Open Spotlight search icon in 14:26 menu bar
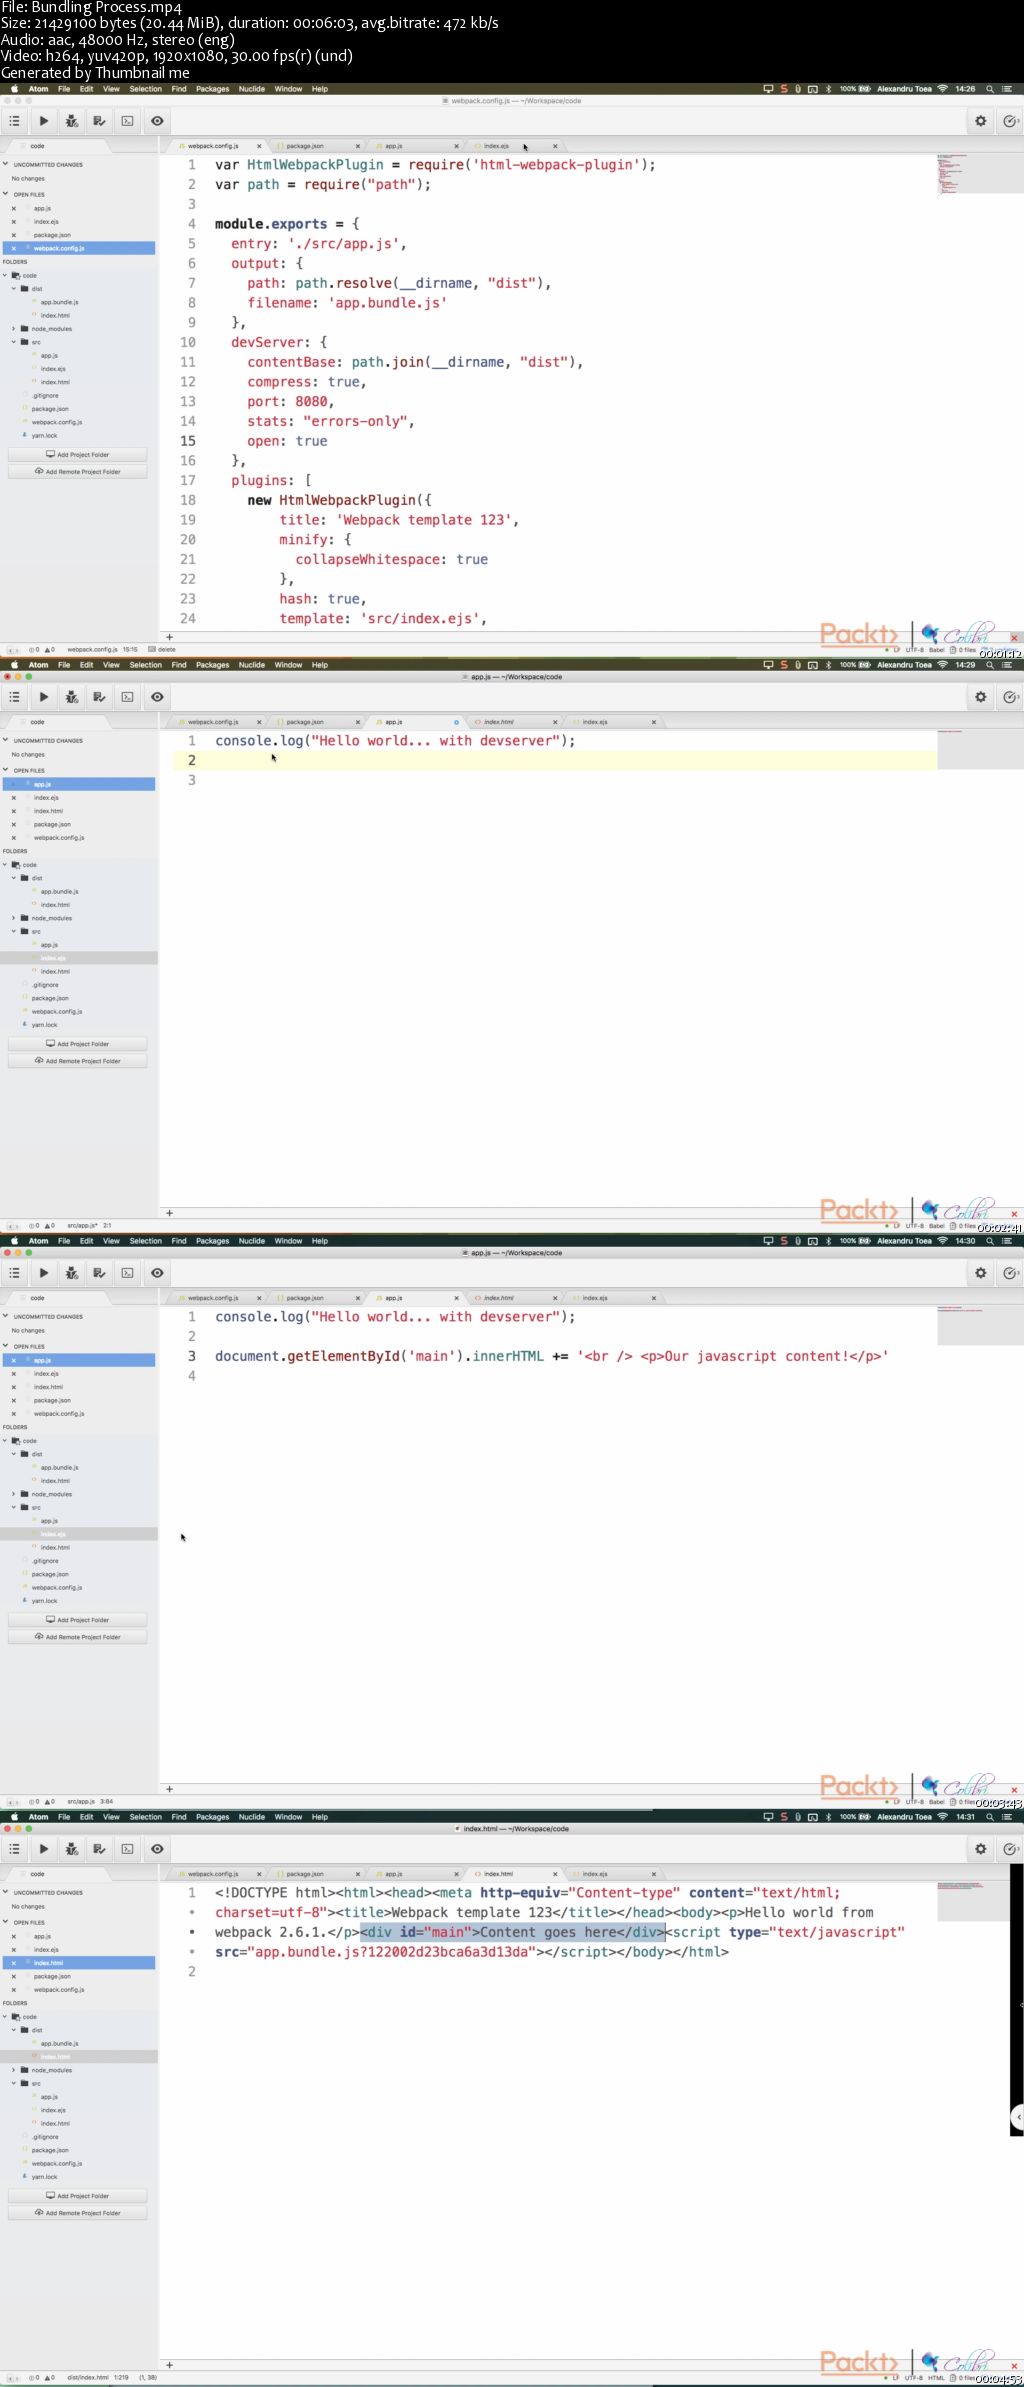The height and width of the screenshot is (2387, 1024). [990, 89]
